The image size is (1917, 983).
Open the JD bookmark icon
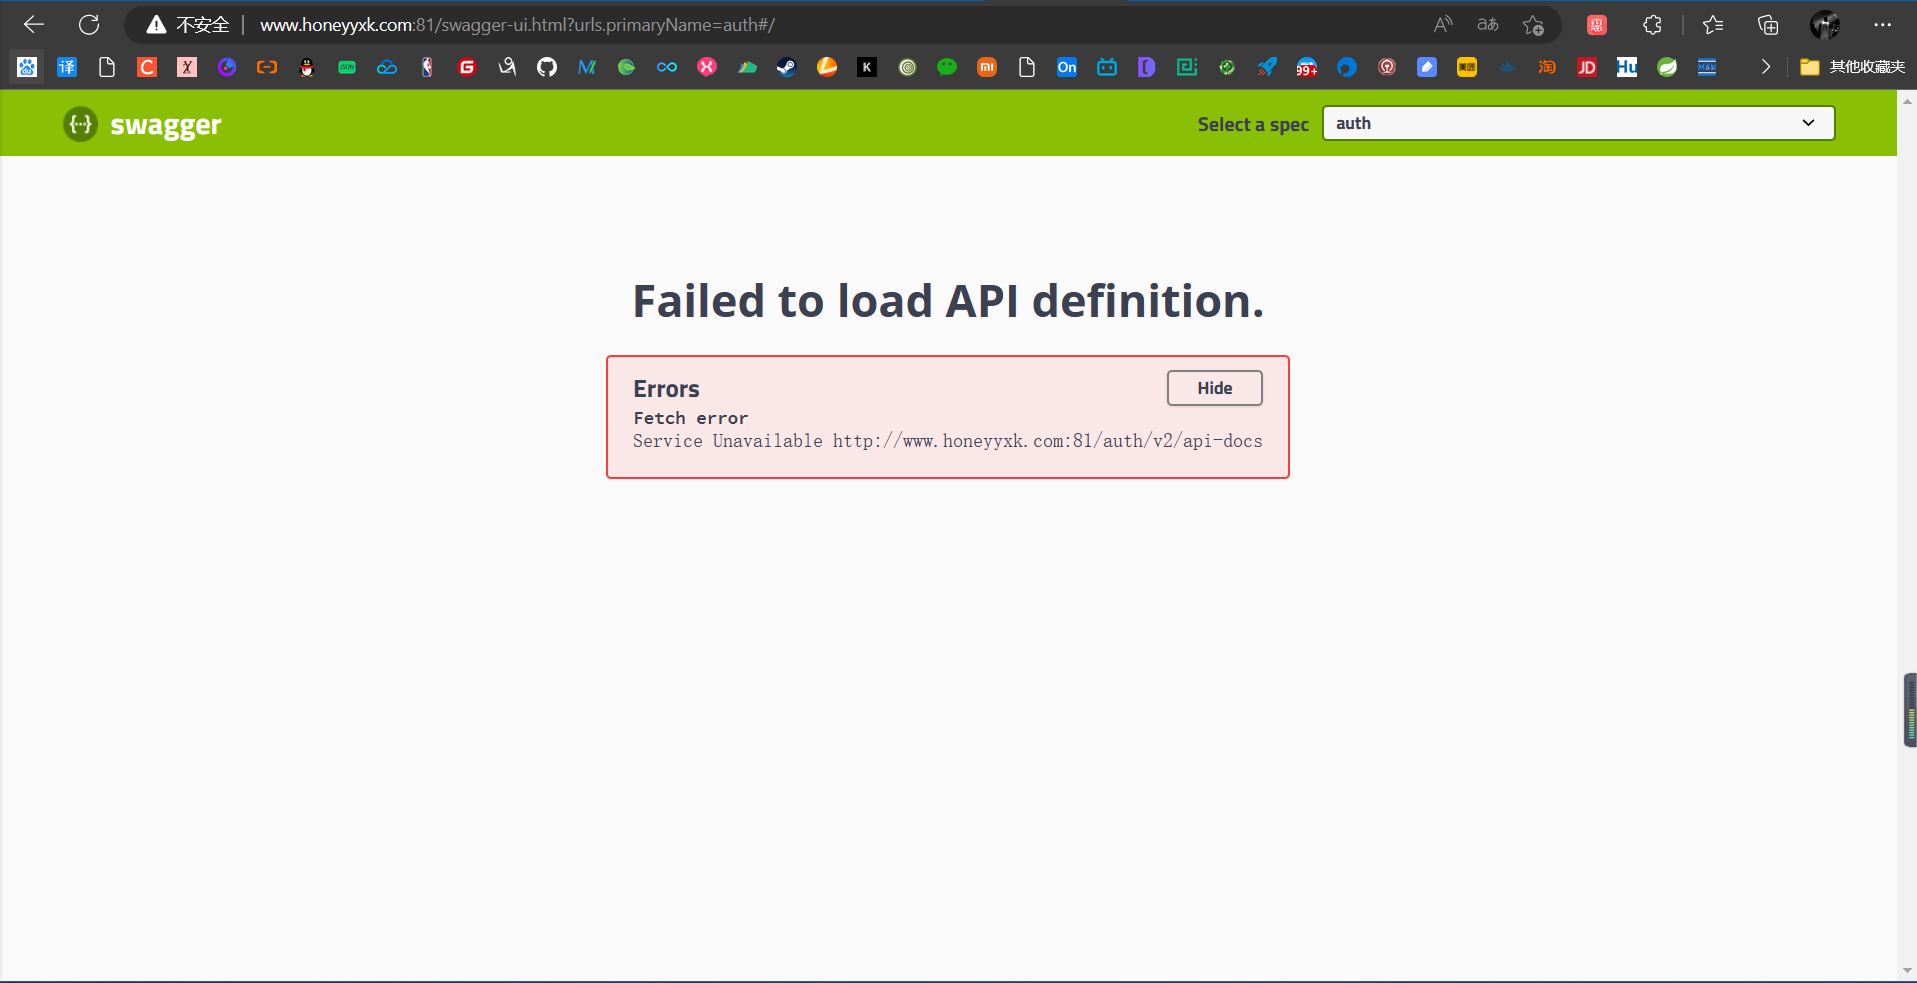1587,67
